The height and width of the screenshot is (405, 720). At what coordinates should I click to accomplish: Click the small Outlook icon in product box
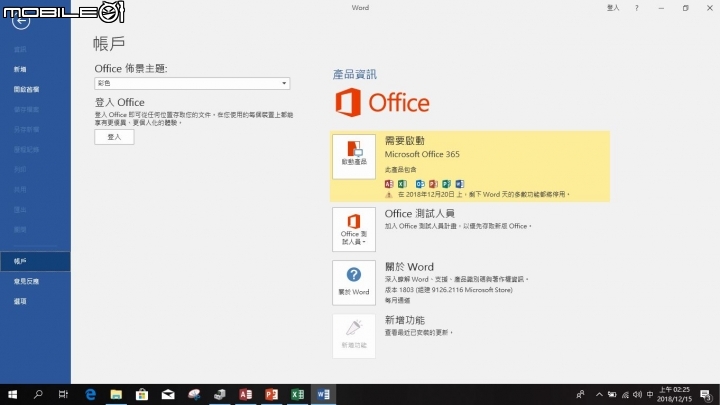pyautogui.click(x=420, y=184)
